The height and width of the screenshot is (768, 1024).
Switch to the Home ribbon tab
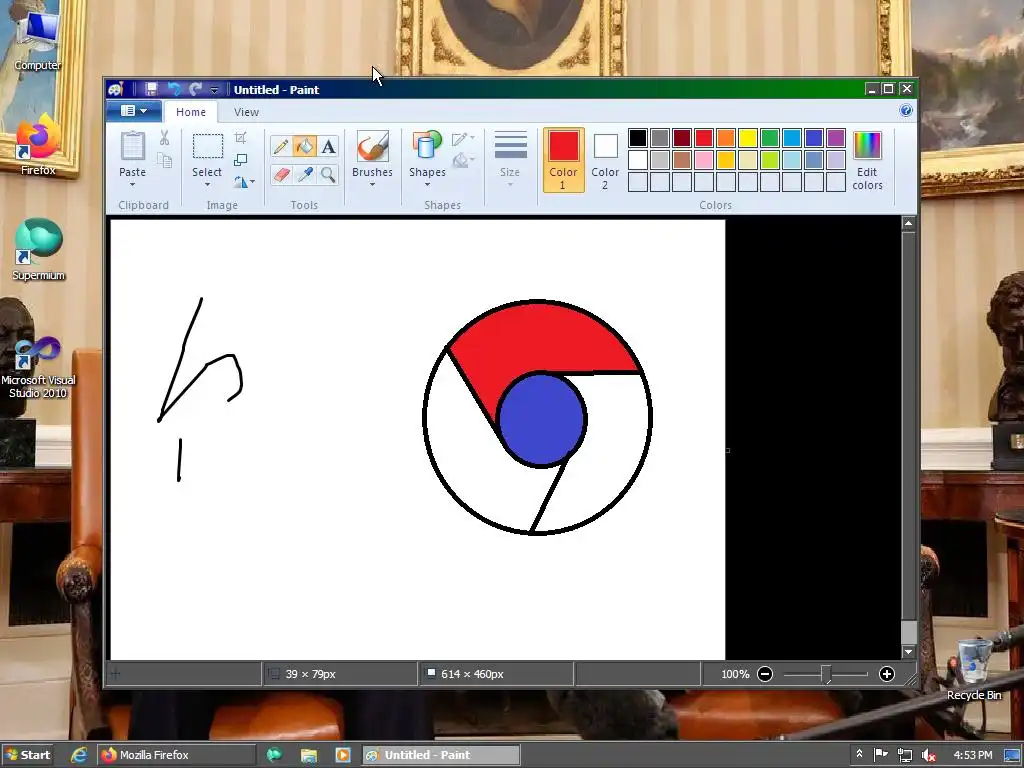(x=191, y=112)
